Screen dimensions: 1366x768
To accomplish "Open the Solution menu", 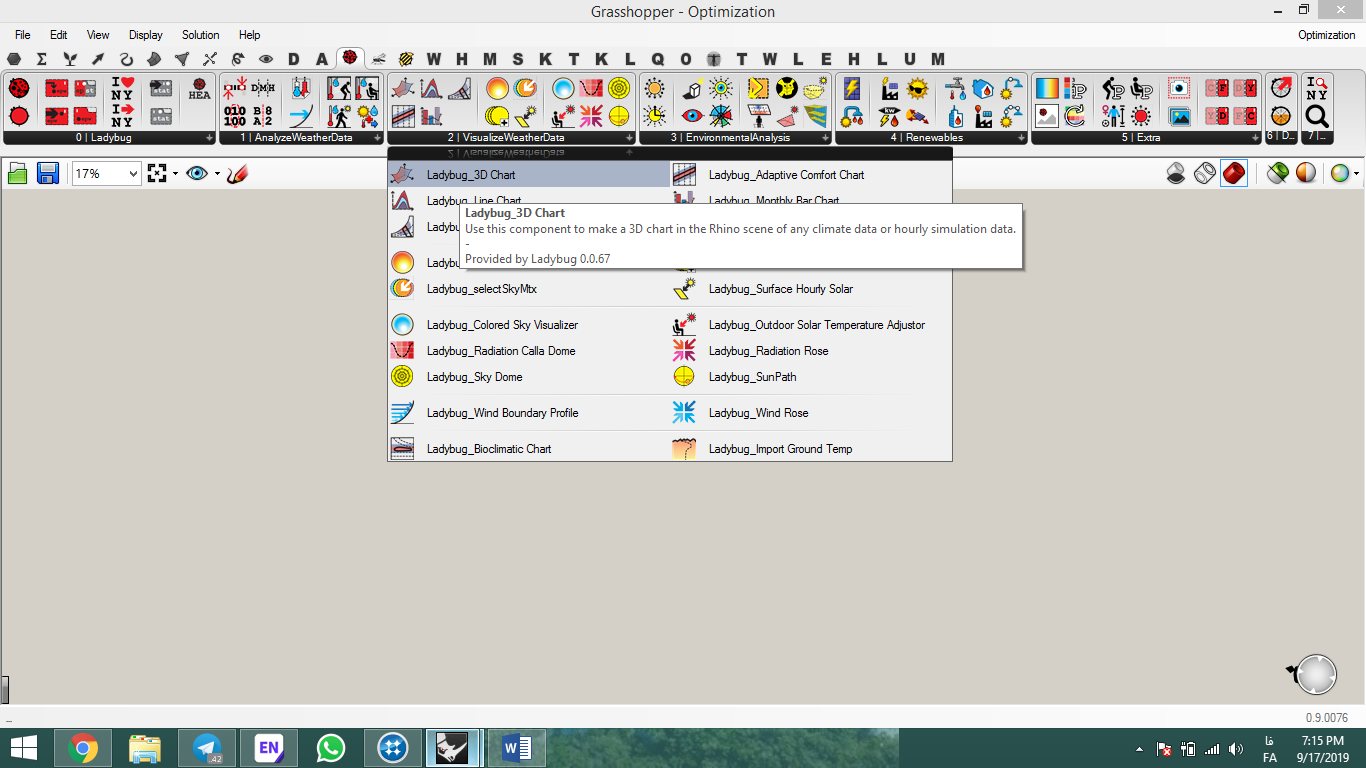I will (200, 35).
